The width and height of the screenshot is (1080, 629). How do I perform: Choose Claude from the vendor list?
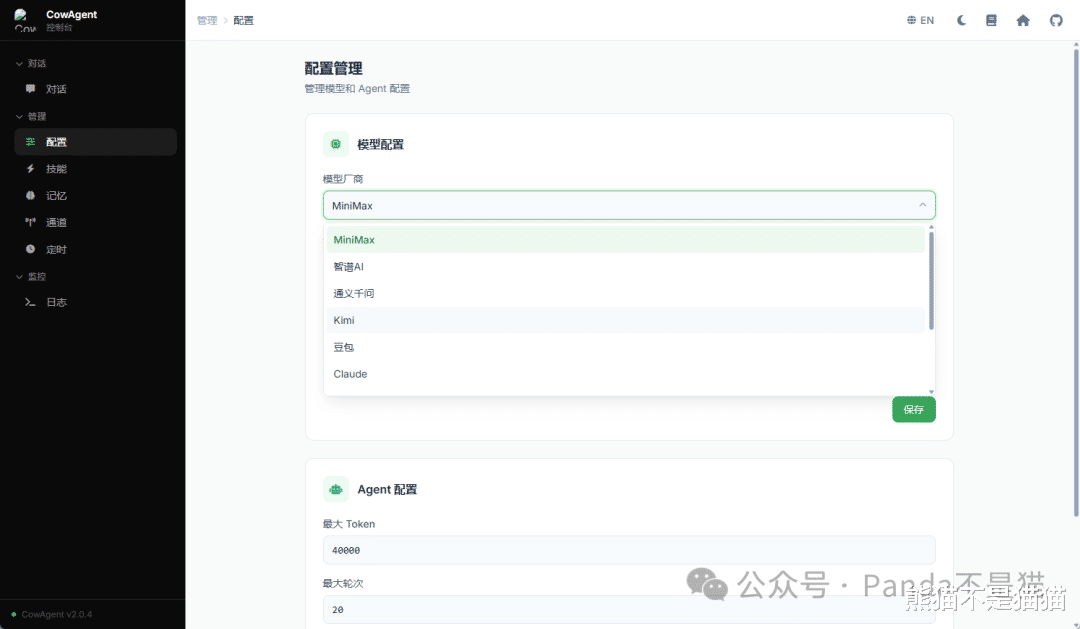point(625,374)
